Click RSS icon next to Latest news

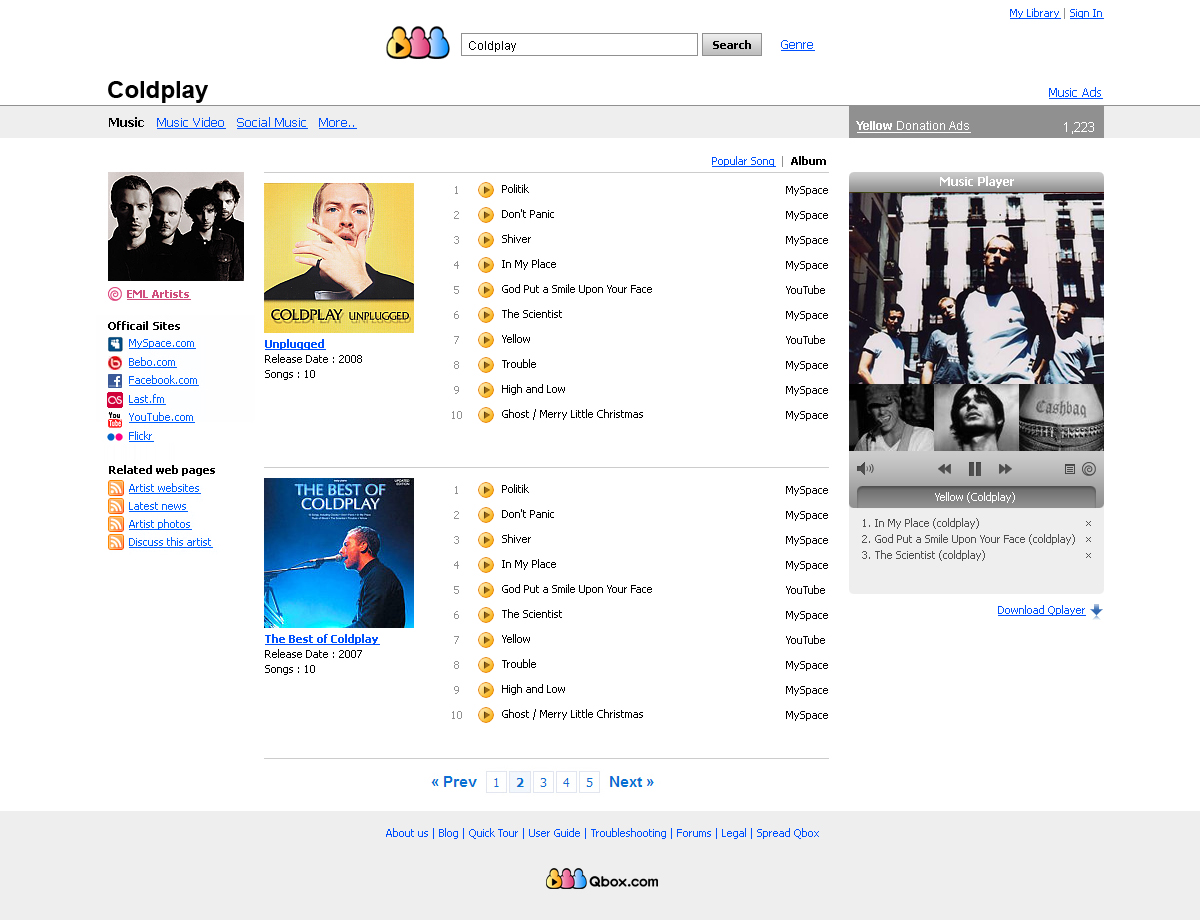point(116,506)
